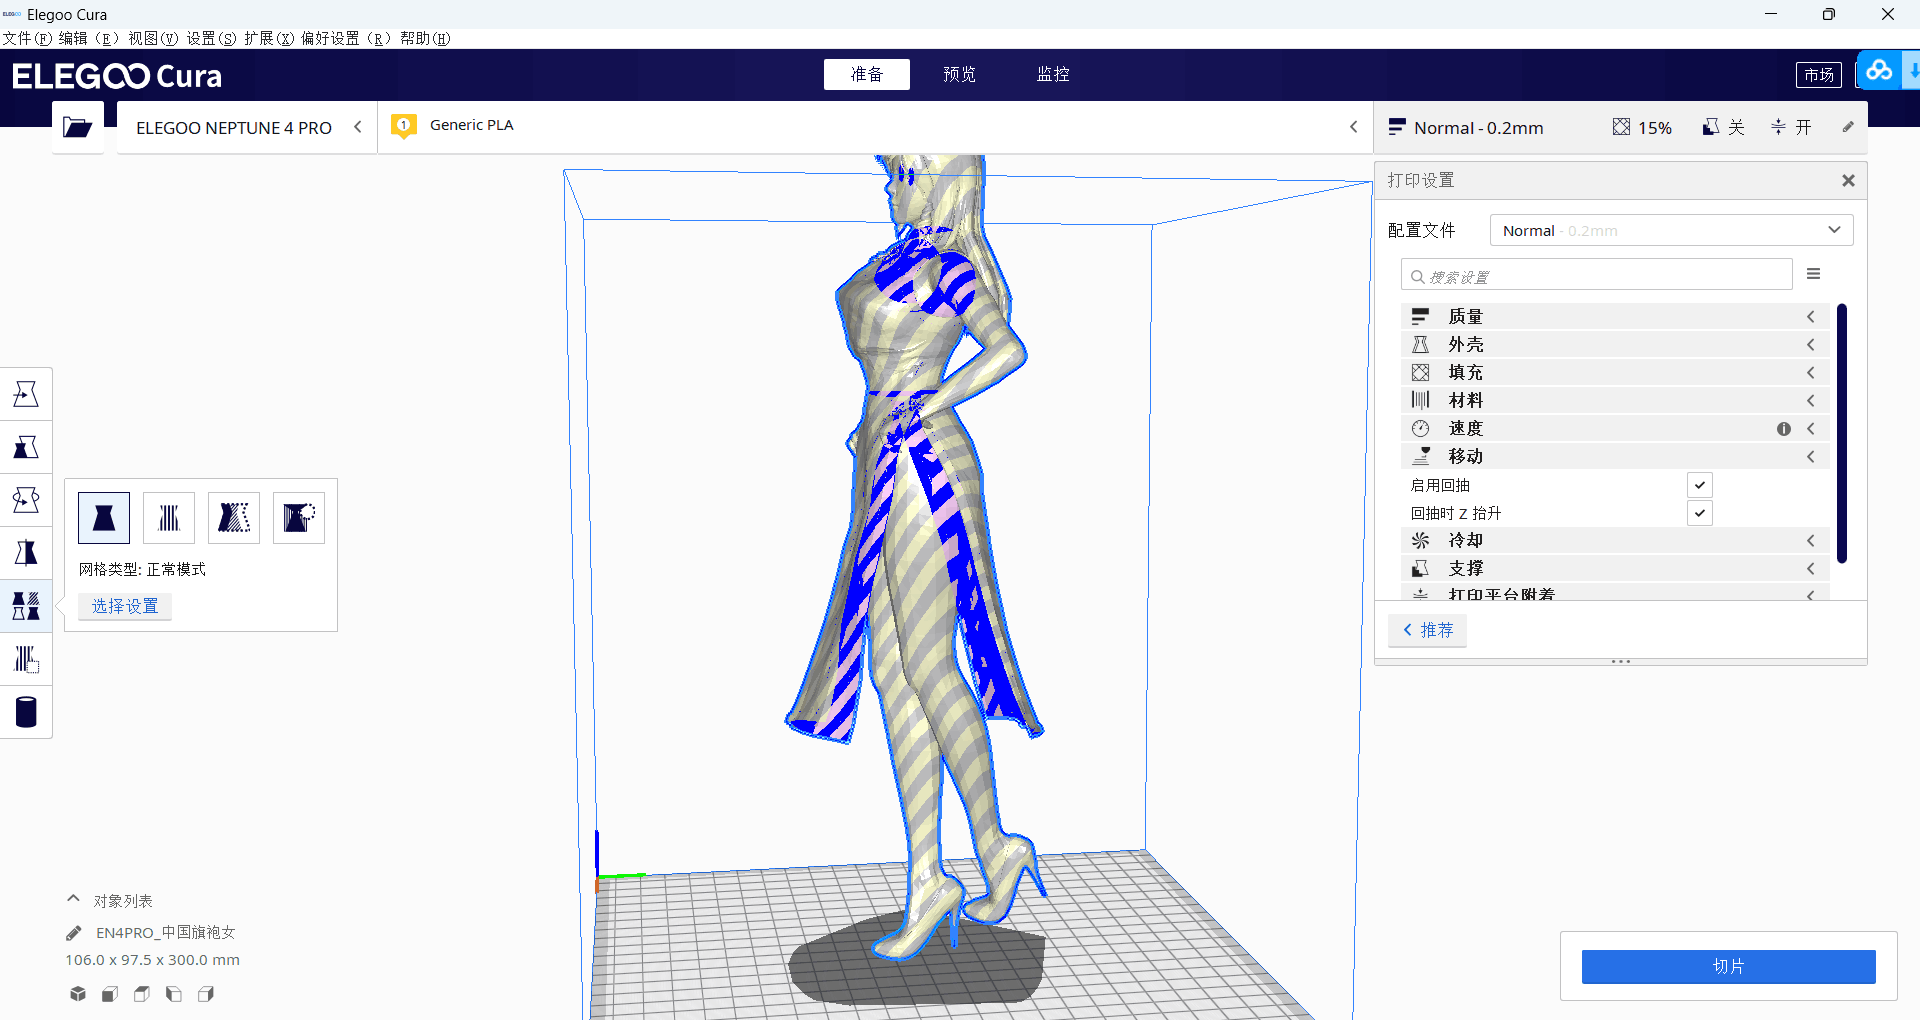The height and width of the screenshot is (1020, 1920).
Task: Open ELEGOO NEPTUNE 4 PRO printer selector
Action: pos(247,127)
